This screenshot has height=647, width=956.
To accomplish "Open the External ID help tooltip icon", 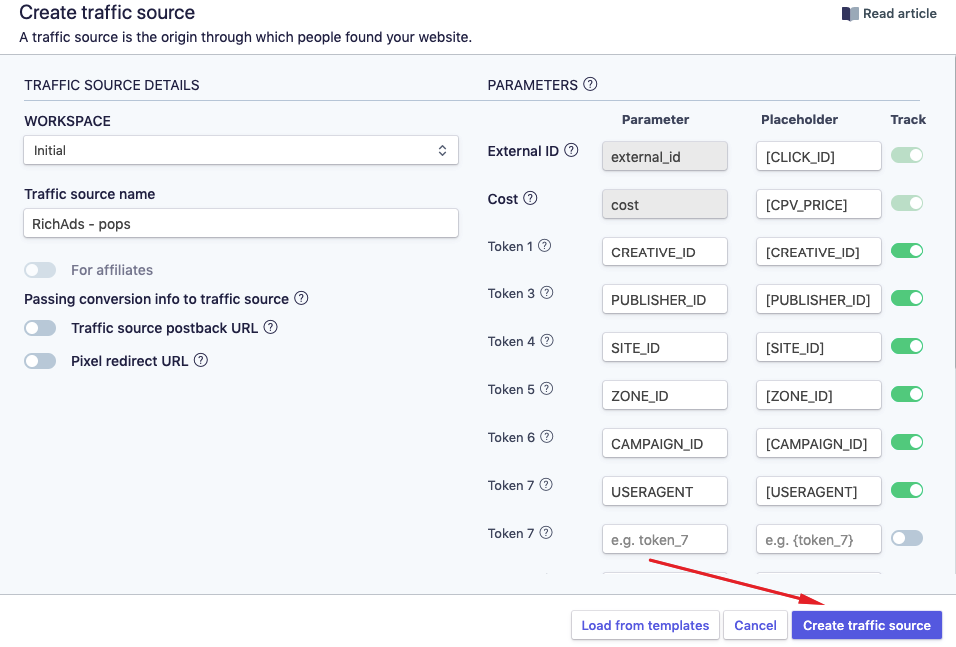I will coord(570,150).
